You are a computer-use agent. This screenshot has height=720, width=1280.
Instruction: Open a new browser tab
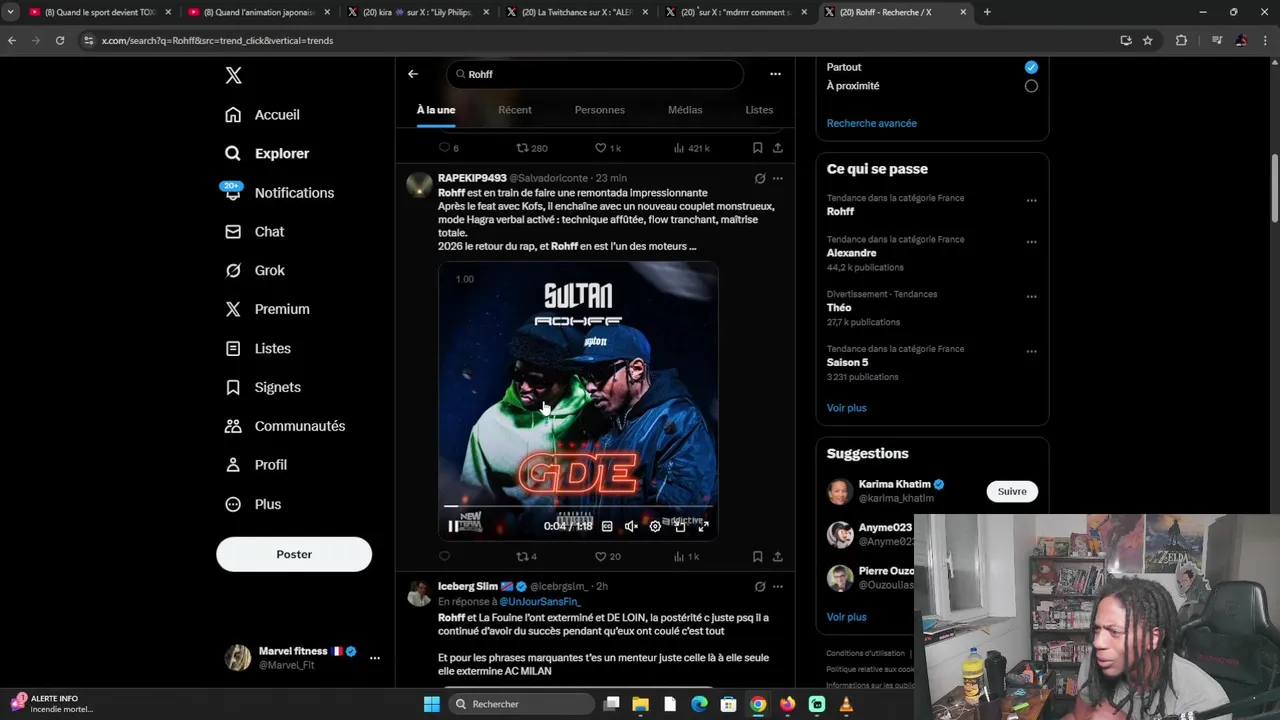coord(987,12)
